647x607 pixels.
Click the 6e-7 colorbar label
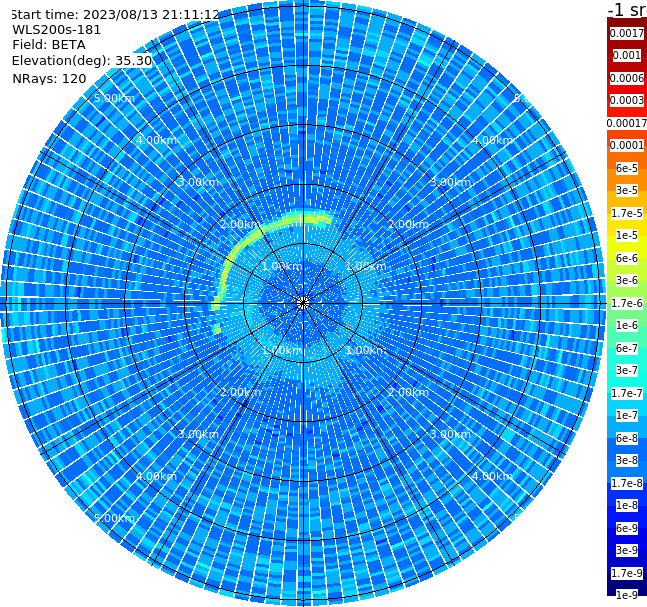click(x=627, y=348)
